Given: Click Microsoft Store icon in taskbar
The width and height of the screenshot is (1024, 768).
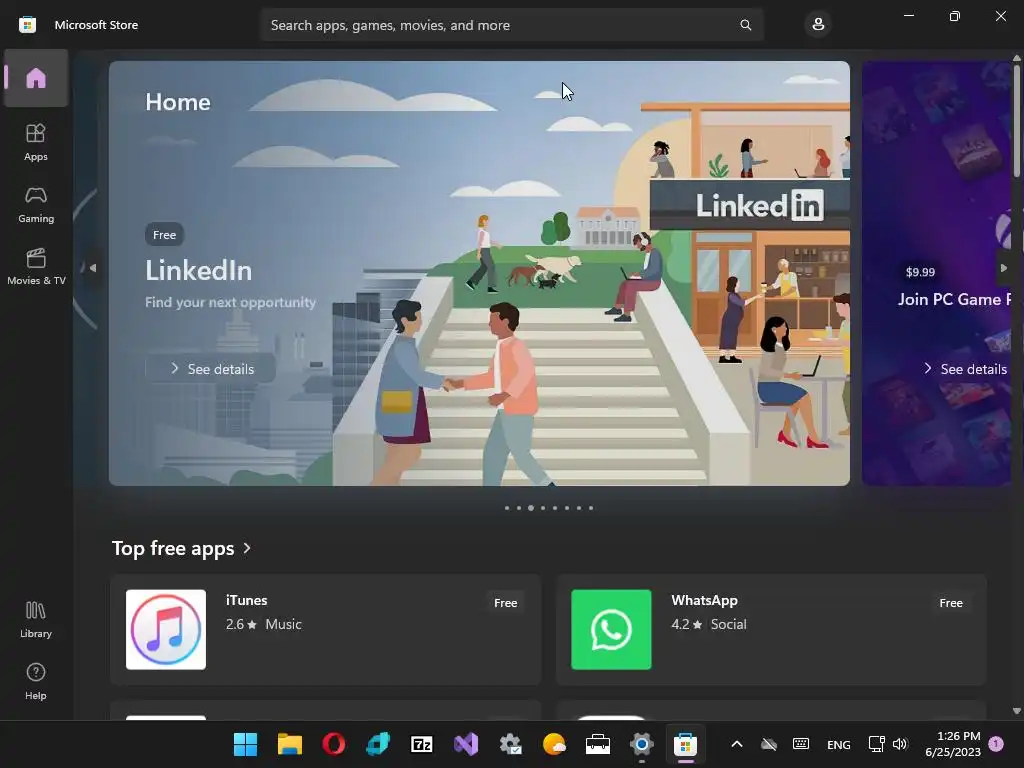Looking at the screenshot, I should [685, 744].
